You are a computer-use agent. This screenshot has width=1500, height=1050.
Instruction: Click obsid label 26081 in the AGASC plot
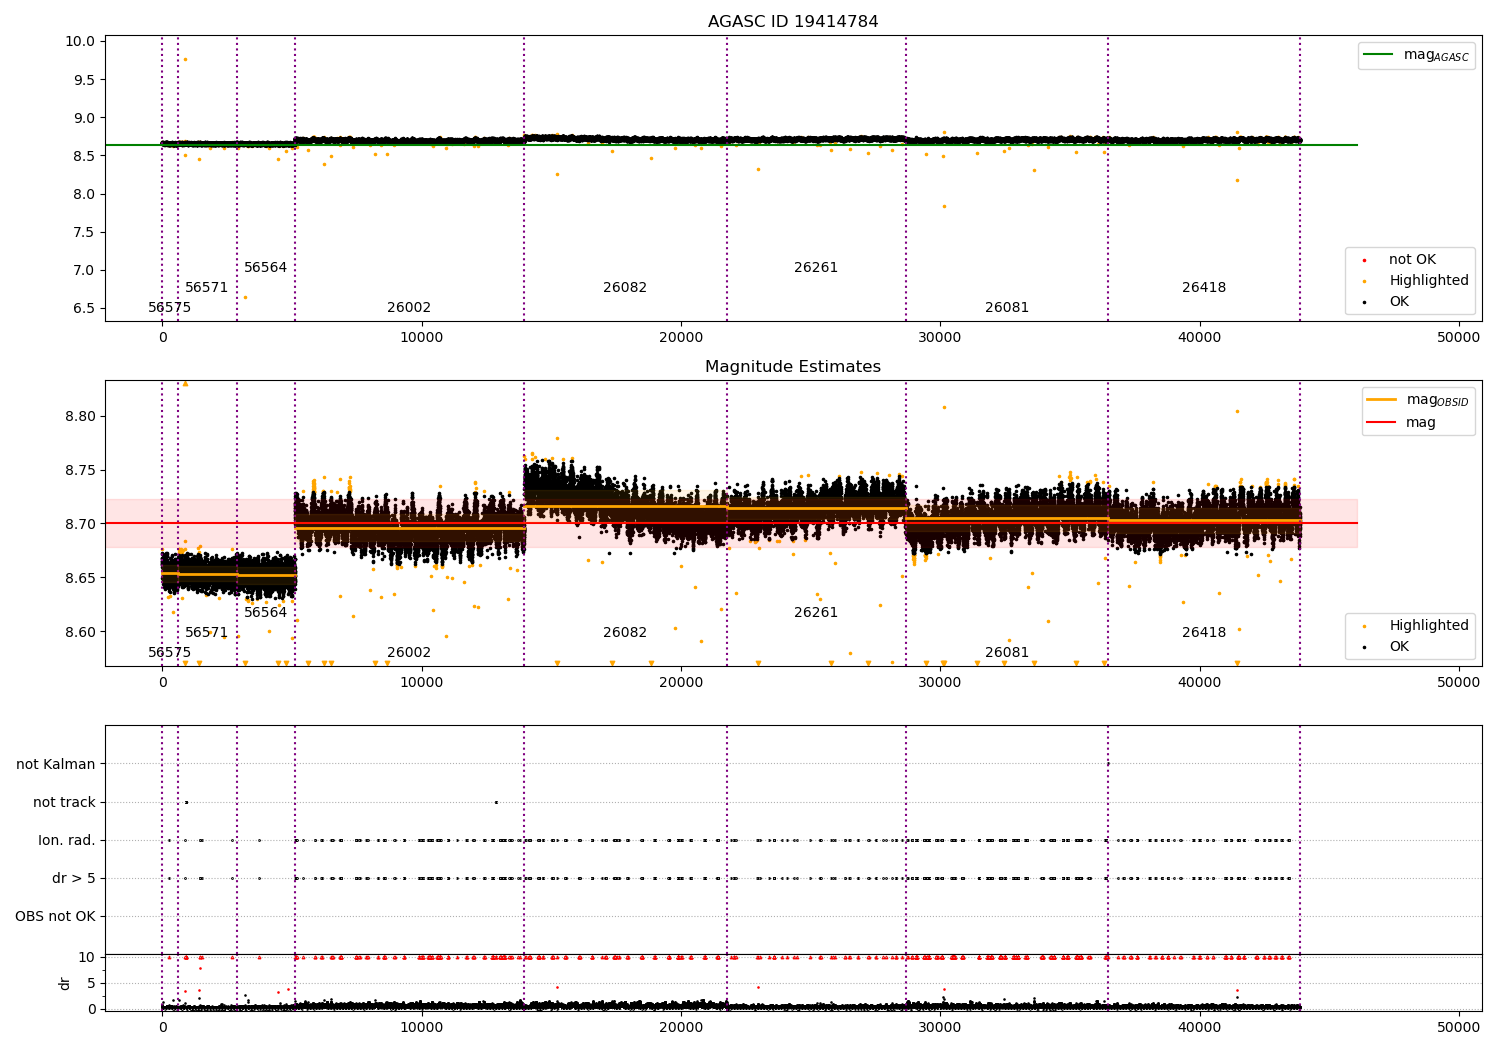1007,308
